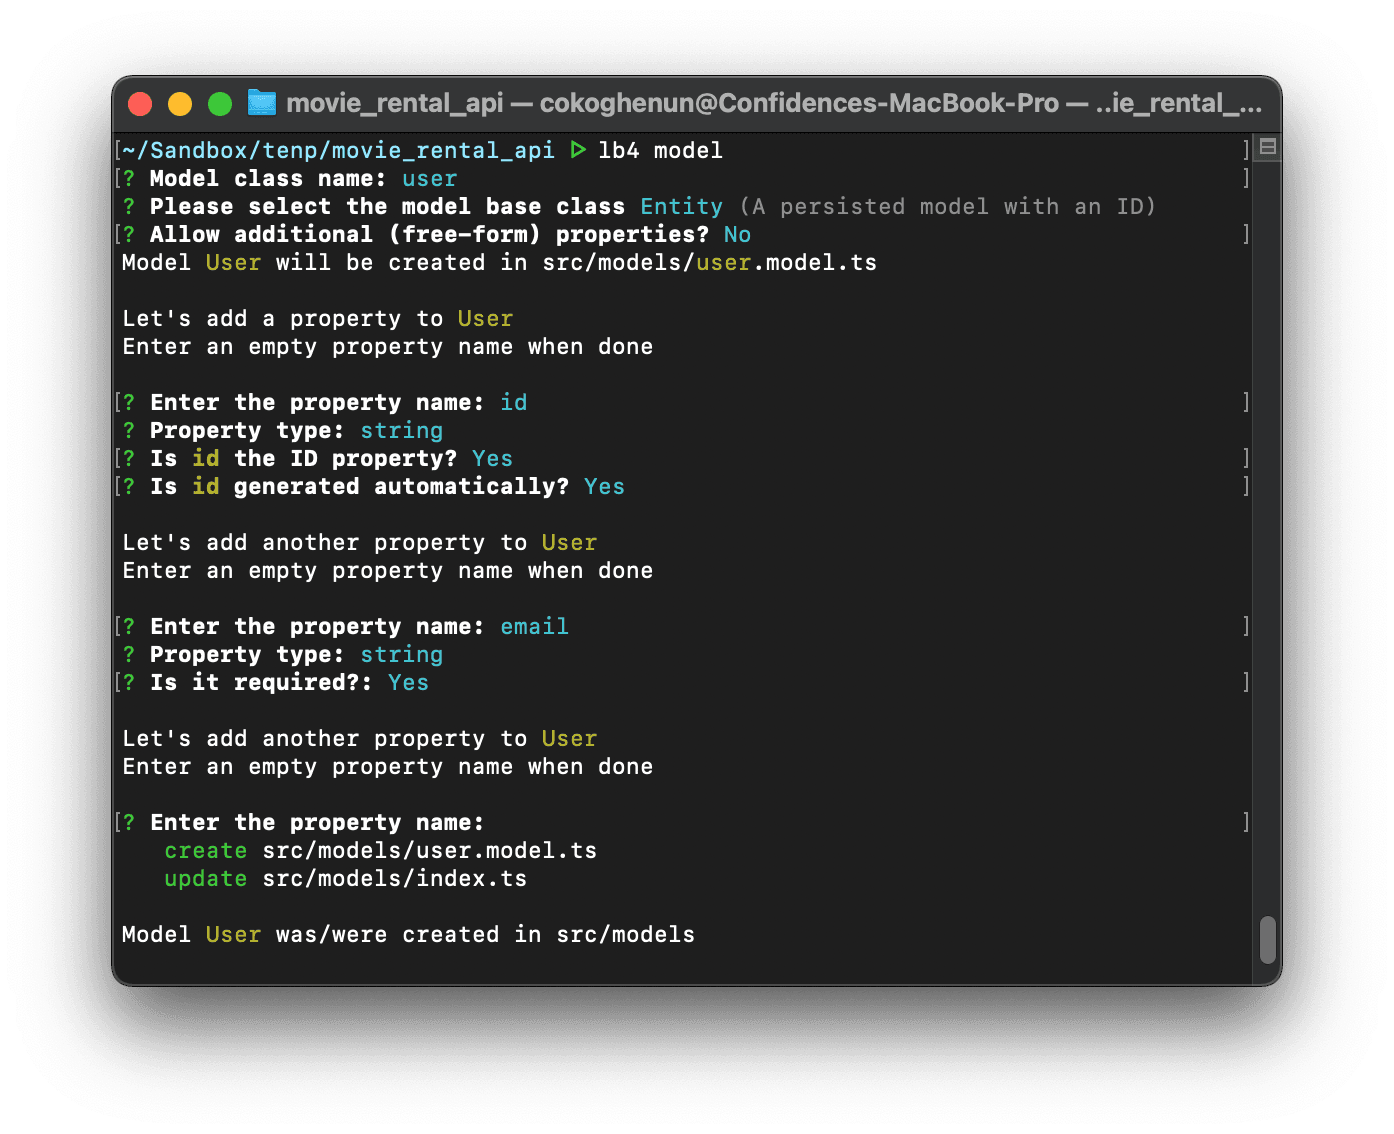1394x1134 pixels.
Task: Click the ~/Sandbox/tenp/movie_rental_api path in prompt
Action: (338, 151)
